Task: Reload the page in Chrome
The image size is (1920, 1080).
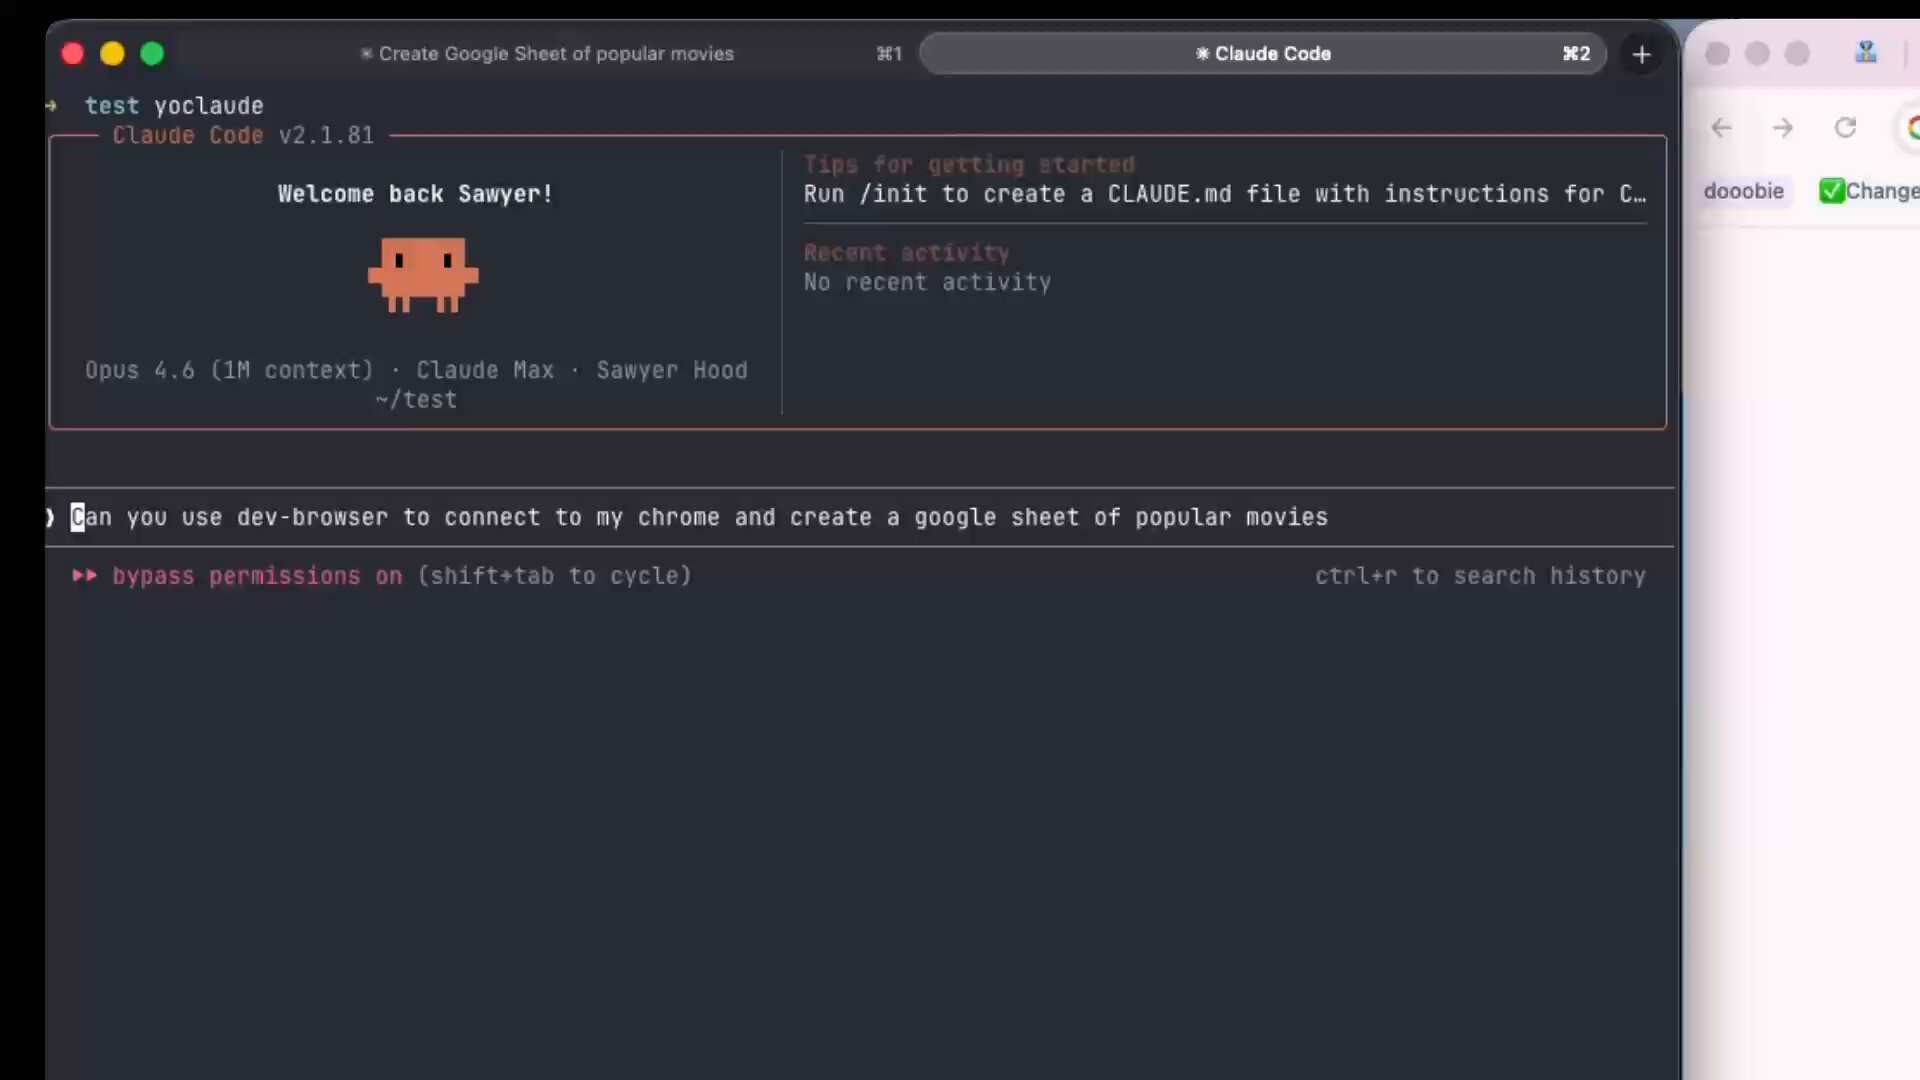Action: [1846, 128]
